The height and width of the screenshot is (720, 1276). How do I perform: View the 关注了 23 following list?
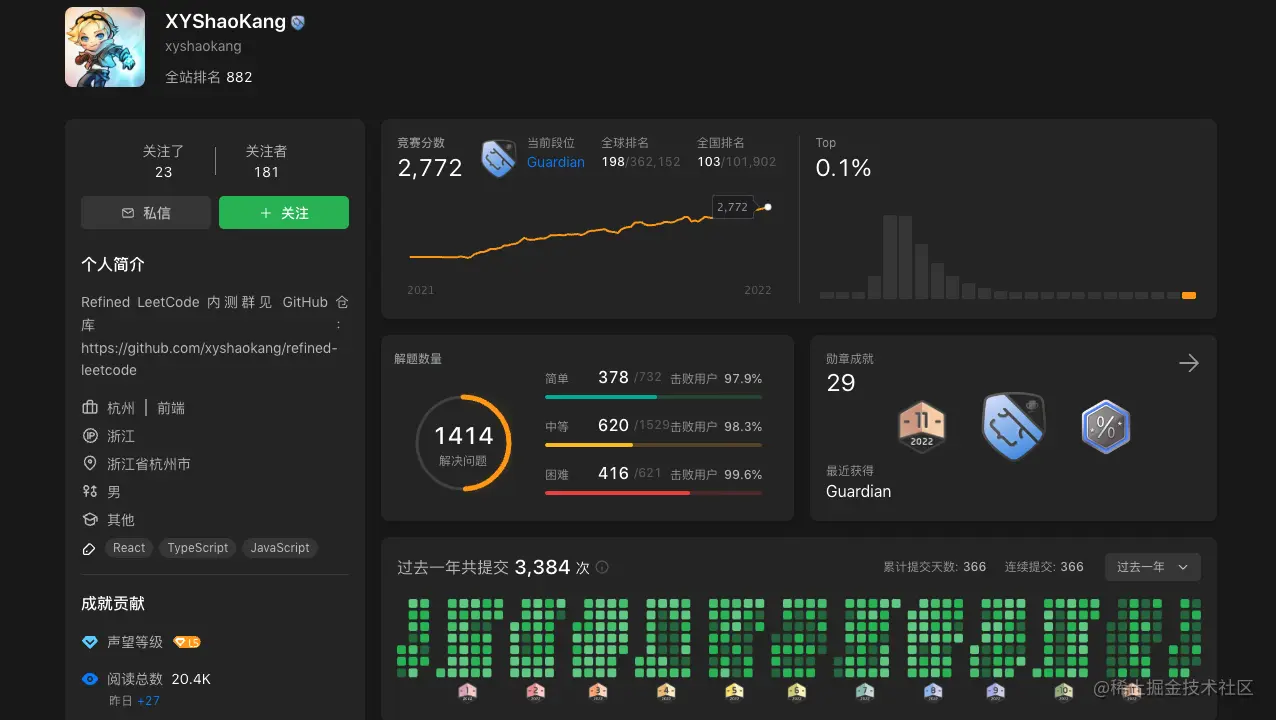tap(163, 161)
